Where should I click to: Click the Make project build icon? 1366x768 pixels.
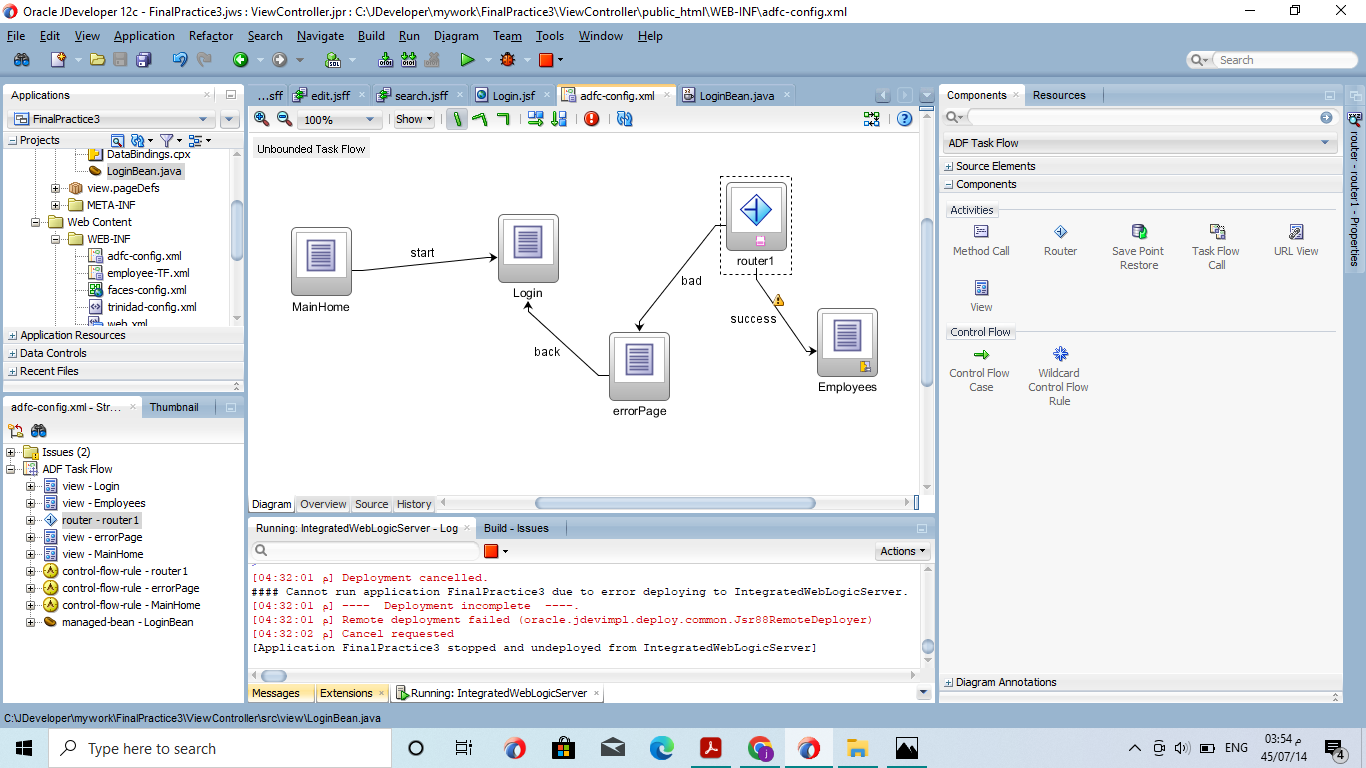pyautogui.click(x=386, y=60)
